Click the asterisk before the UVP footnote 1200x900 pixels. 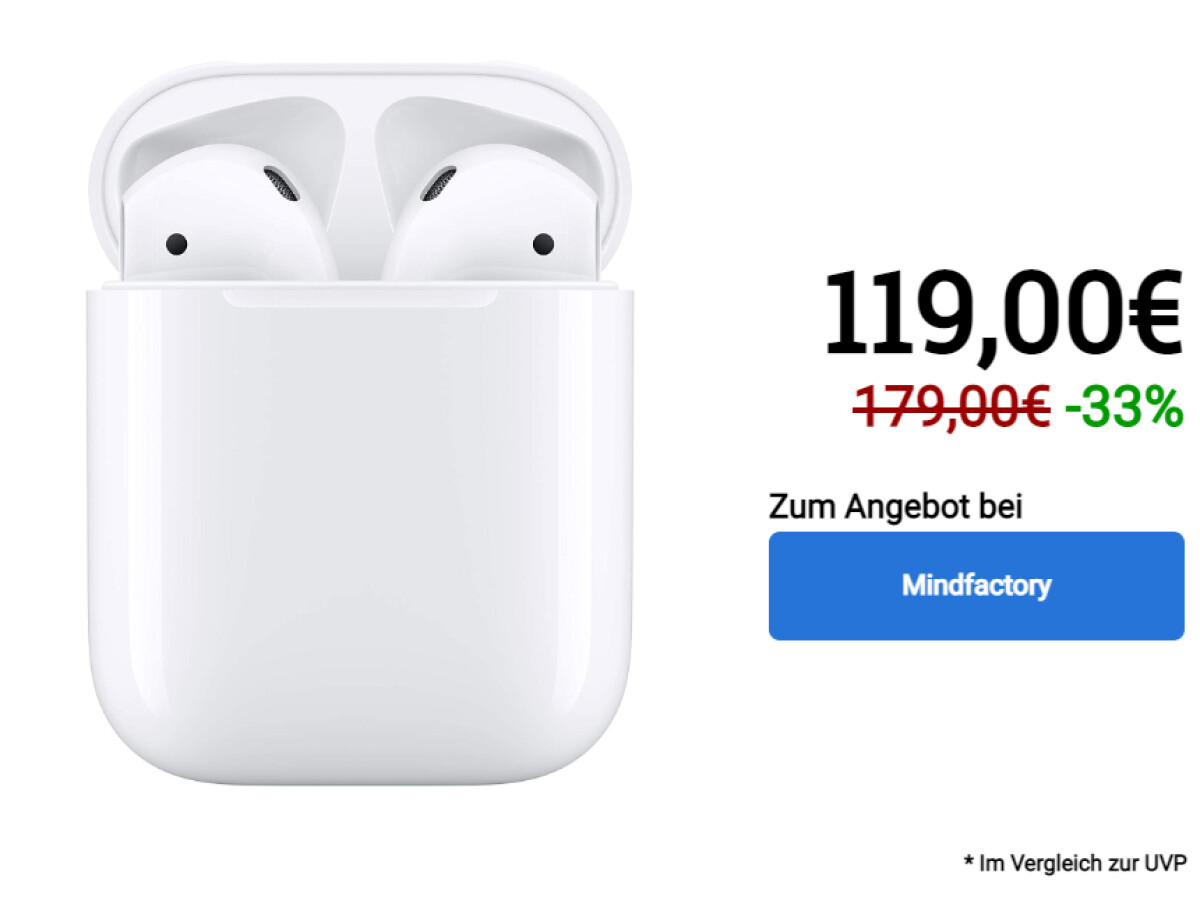click(968, 860)
